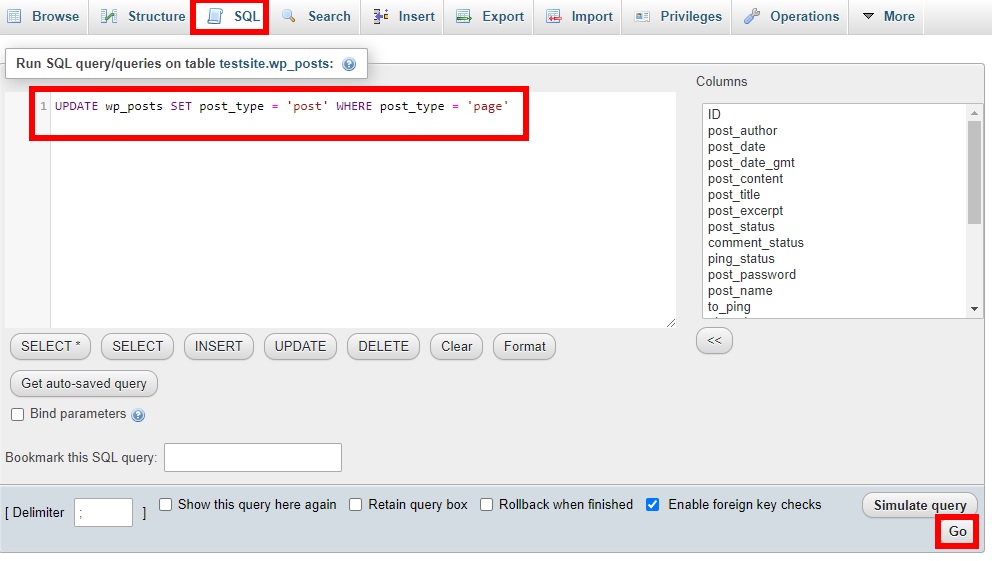
Task: Click the Insert tab icon
Action: click(x=380, y=16)
